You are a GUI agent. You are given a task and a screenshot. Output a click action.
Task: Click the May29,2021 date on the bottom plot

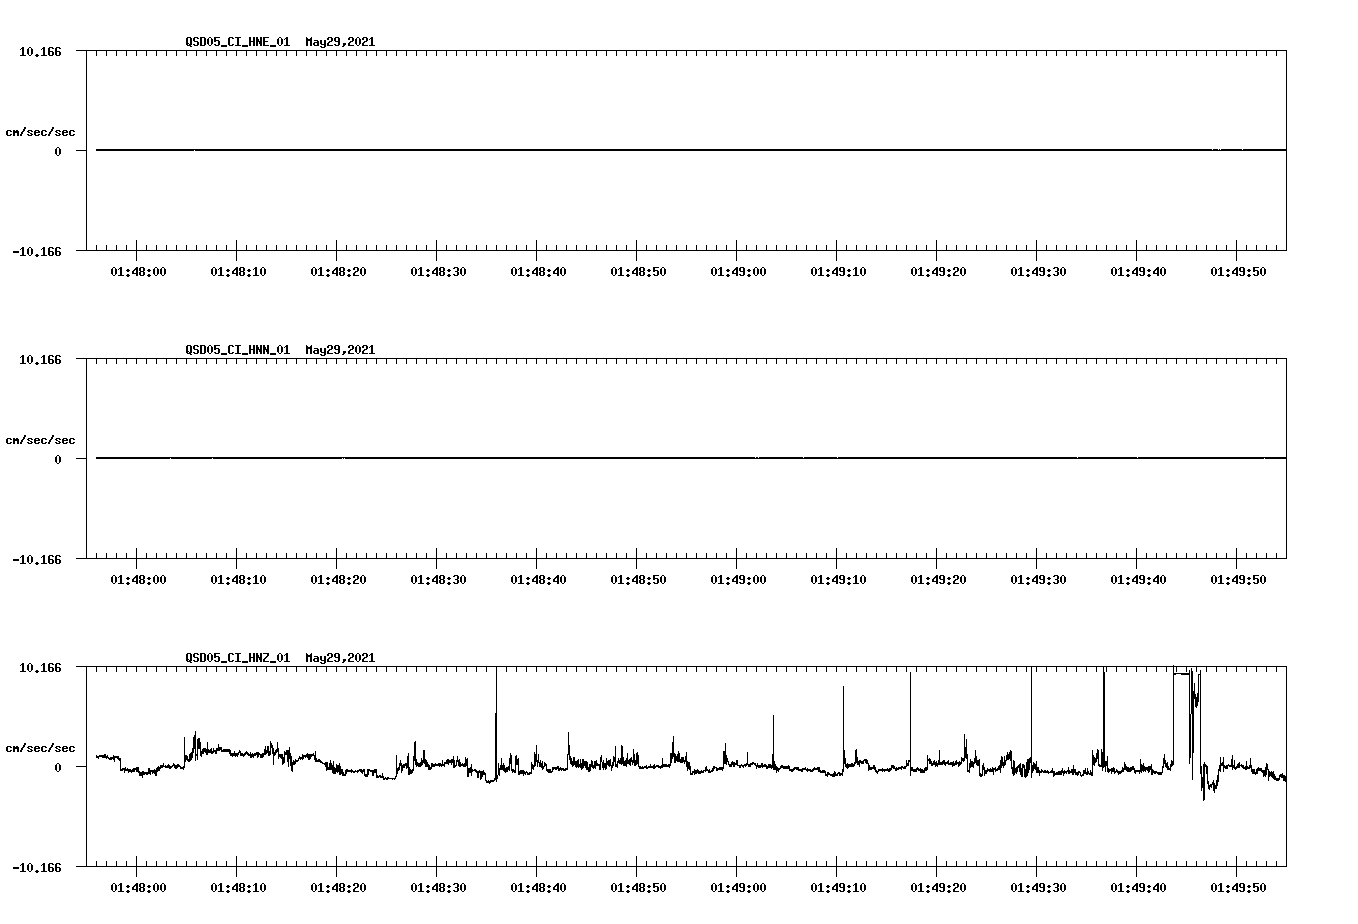pyautogui.click(x=340, y=659)
